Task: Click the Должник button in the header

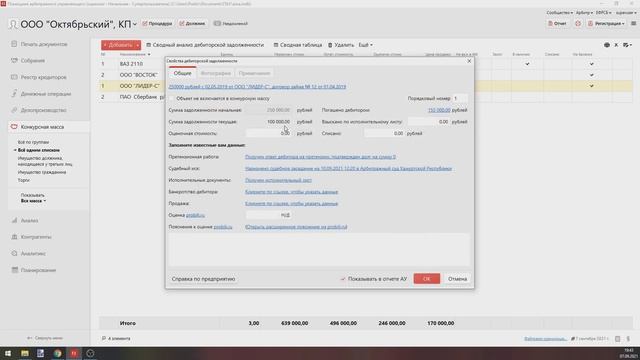Action: tap(192, 24)
